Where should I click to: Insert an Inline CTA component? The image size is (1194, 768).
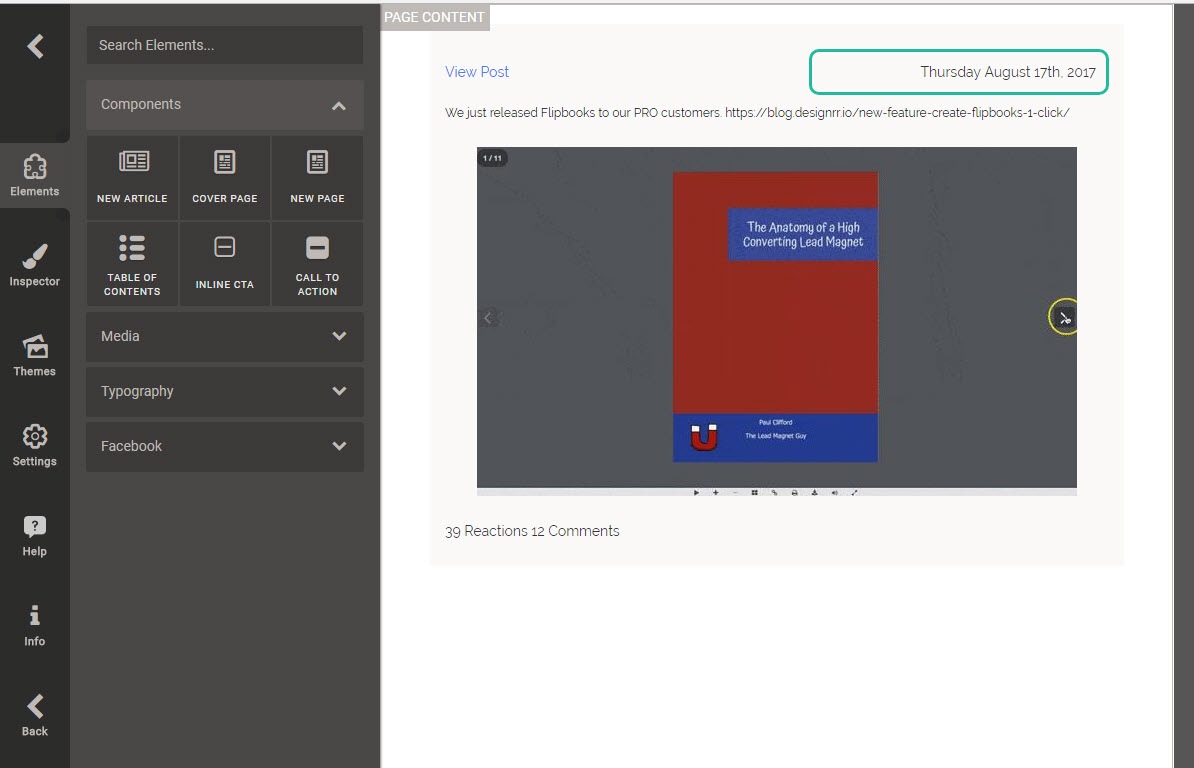(x=225, y=264)
